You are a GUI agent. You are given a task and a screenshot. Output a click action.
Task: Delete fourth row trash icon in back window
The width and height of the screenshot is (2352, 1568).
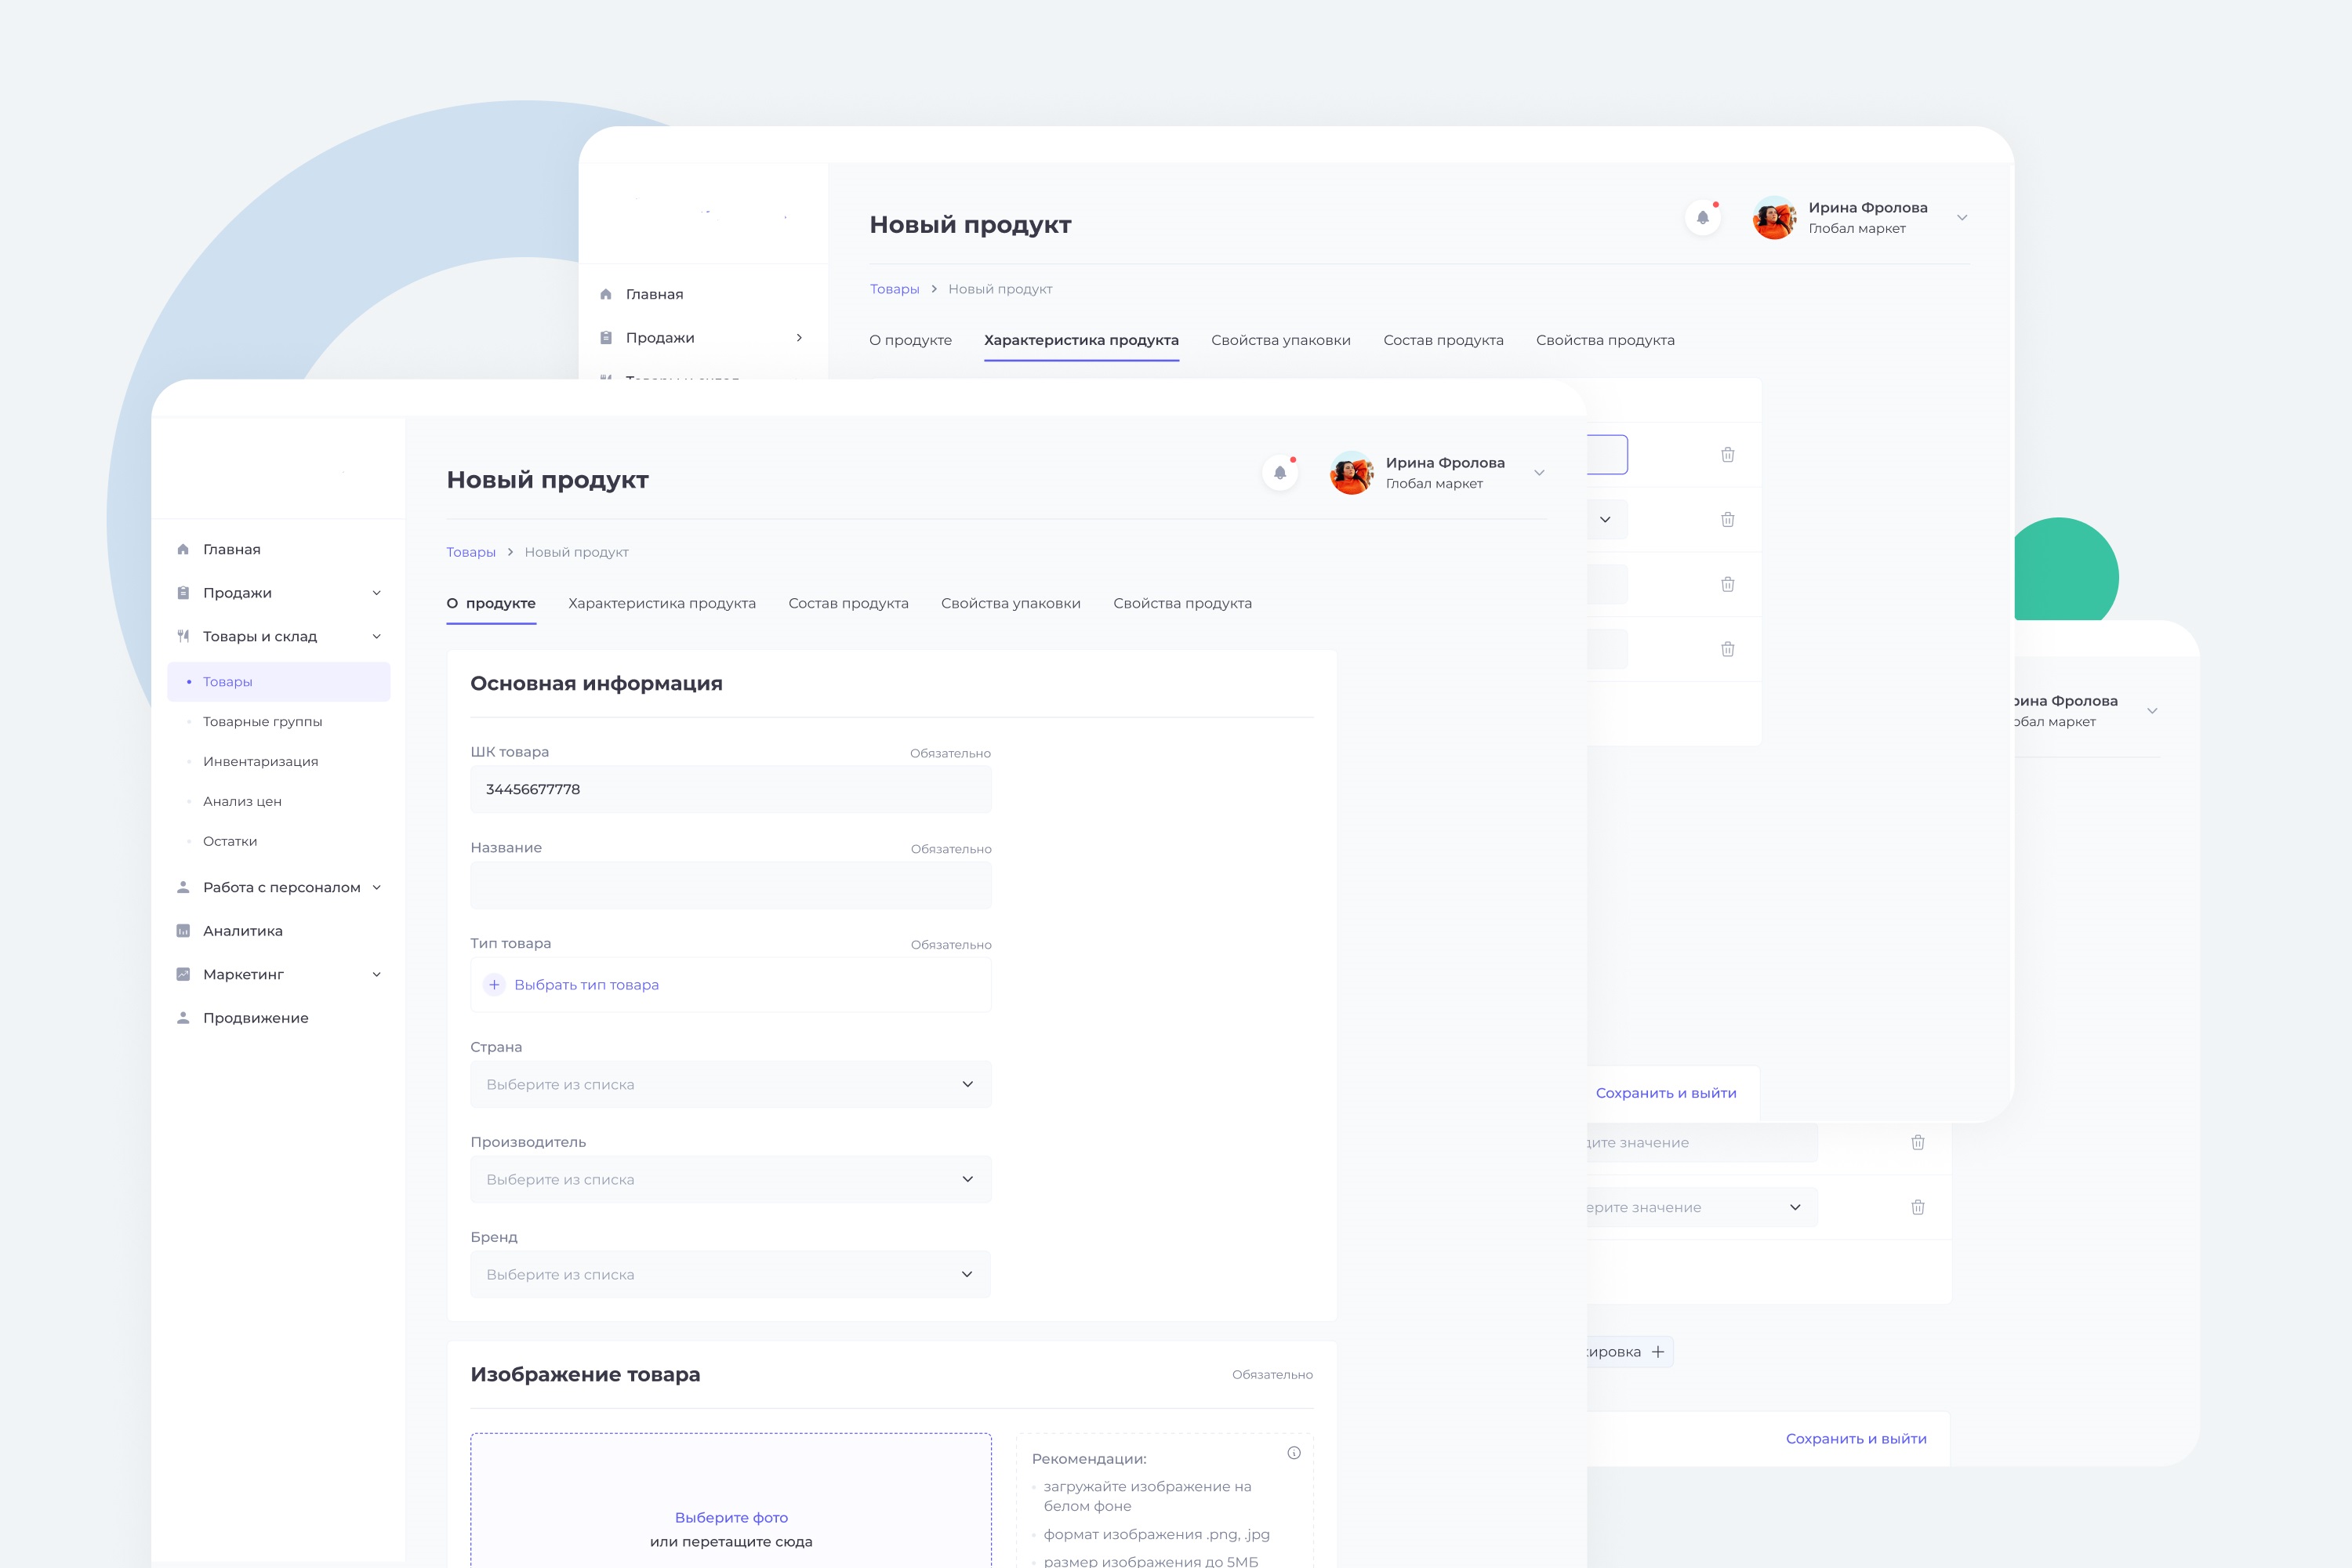pyautogui.click(x=1728, y=650)
